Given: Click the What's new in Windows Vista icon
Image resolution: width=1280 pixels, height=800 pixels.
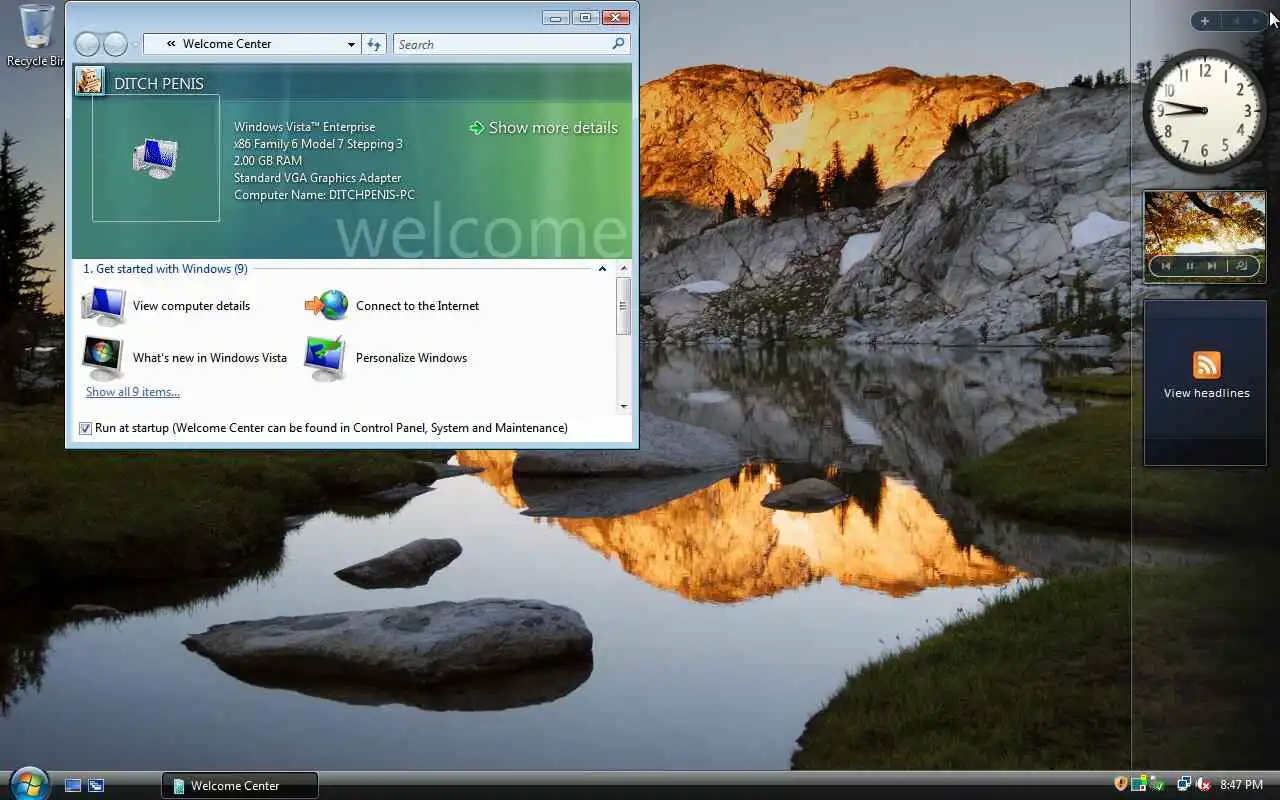Looking at the screenshot, I should pyautogui.click(x=104, y=358).
